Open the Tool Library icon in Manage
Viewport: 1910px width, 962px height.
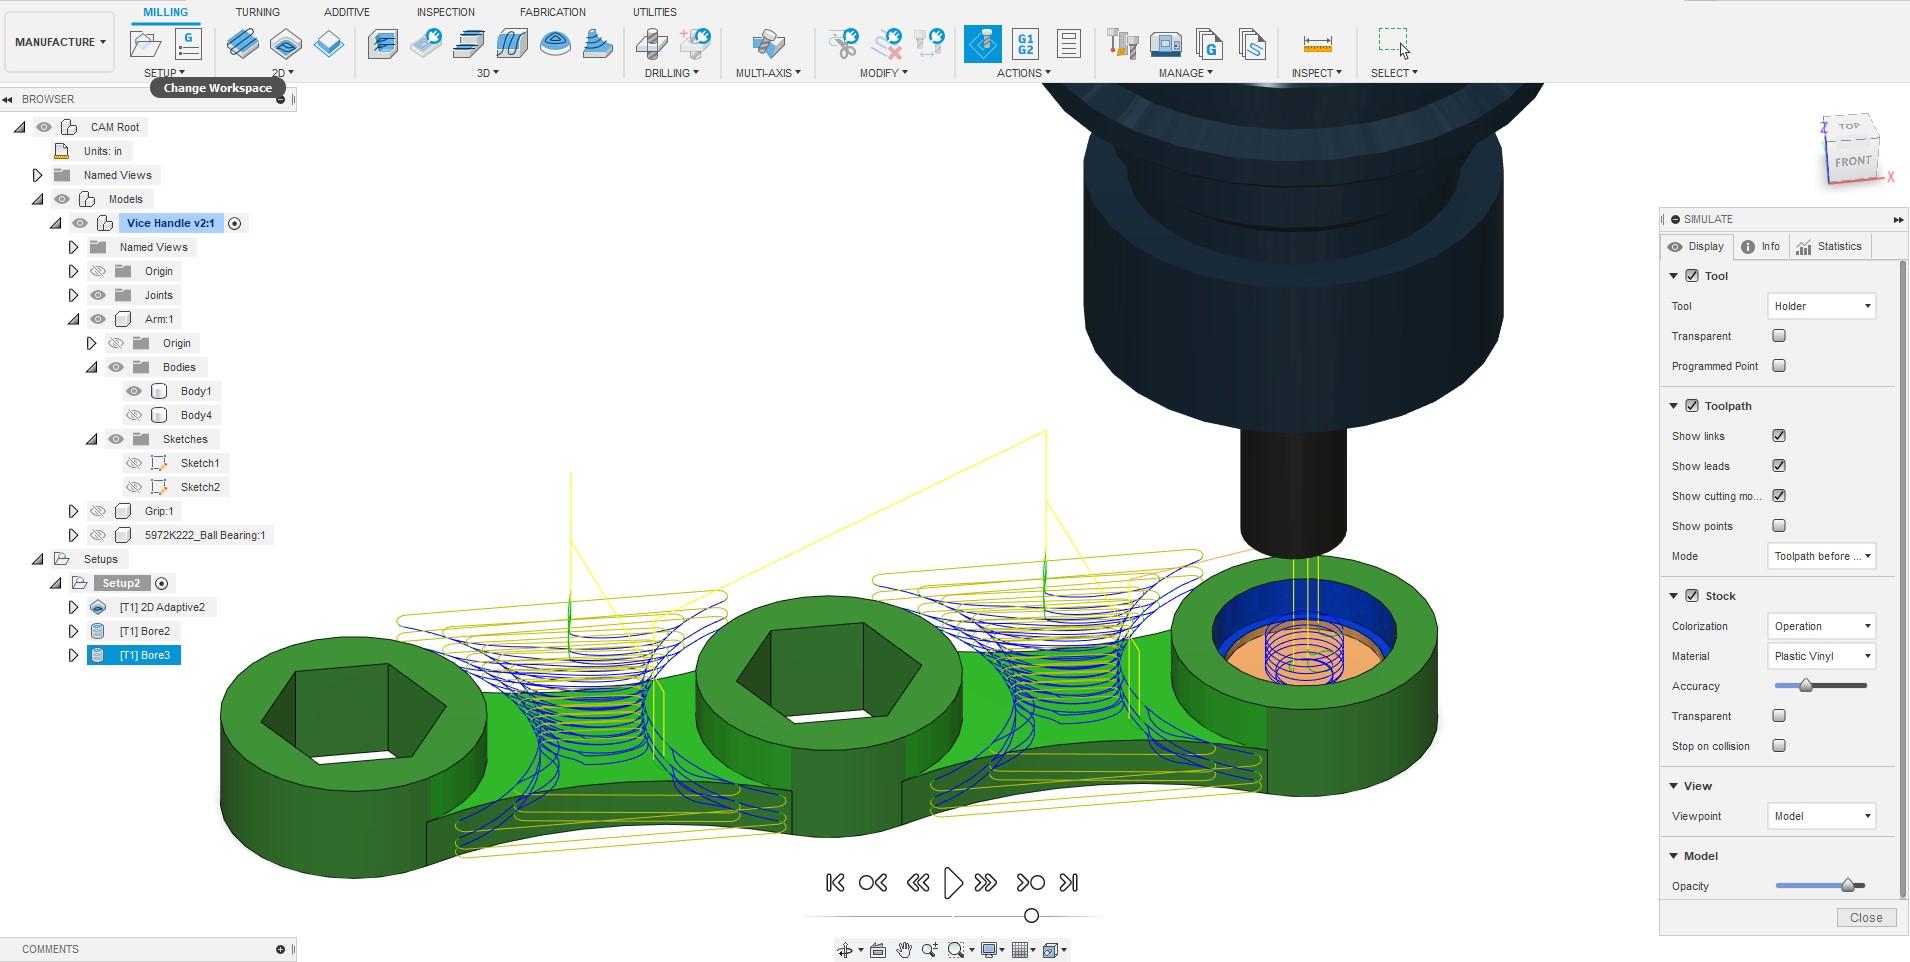tap(1123, 43)
